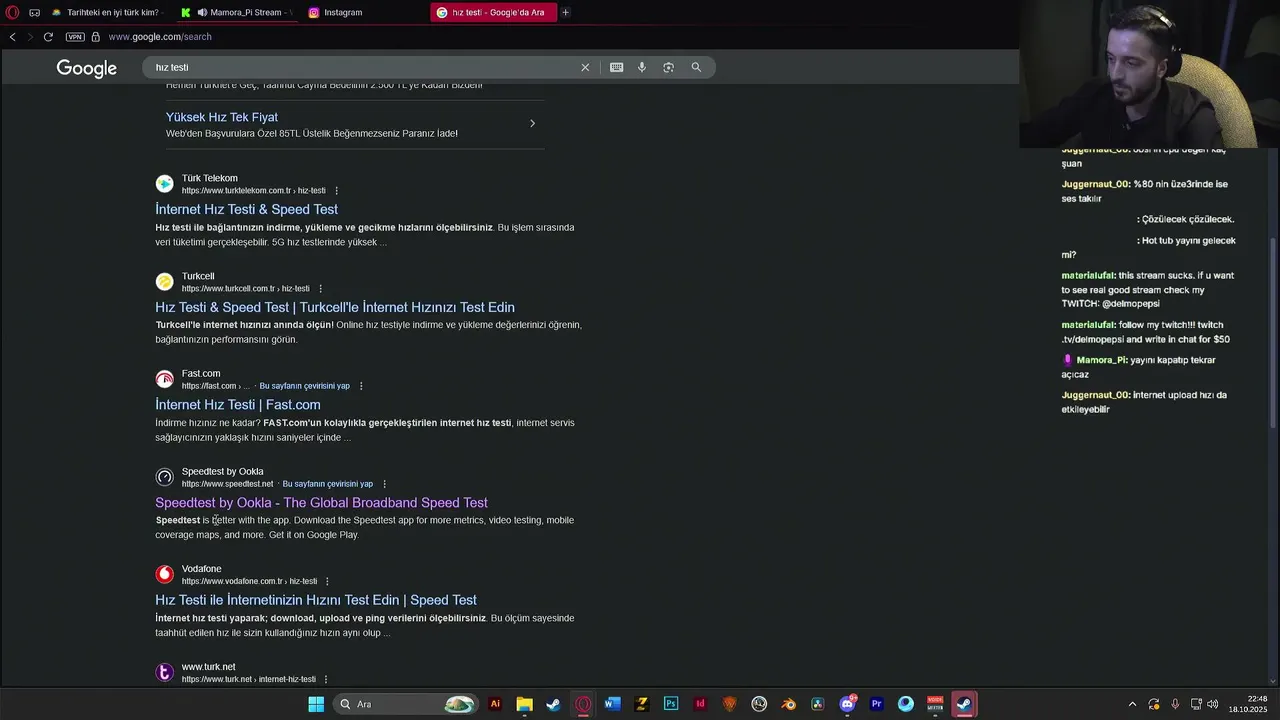Open a new browser tab
The width and height of the screenshot is (1280, 720).
tap(565, 12)
